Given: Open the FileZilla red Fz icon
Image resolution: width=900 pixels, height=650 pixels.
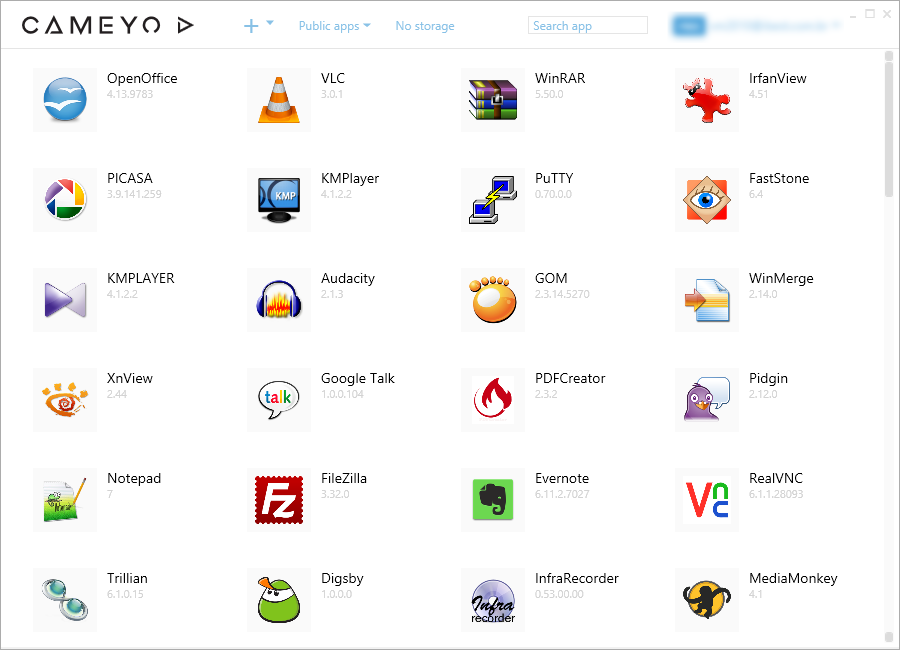Looking at the screenshot, I should 279,500.
